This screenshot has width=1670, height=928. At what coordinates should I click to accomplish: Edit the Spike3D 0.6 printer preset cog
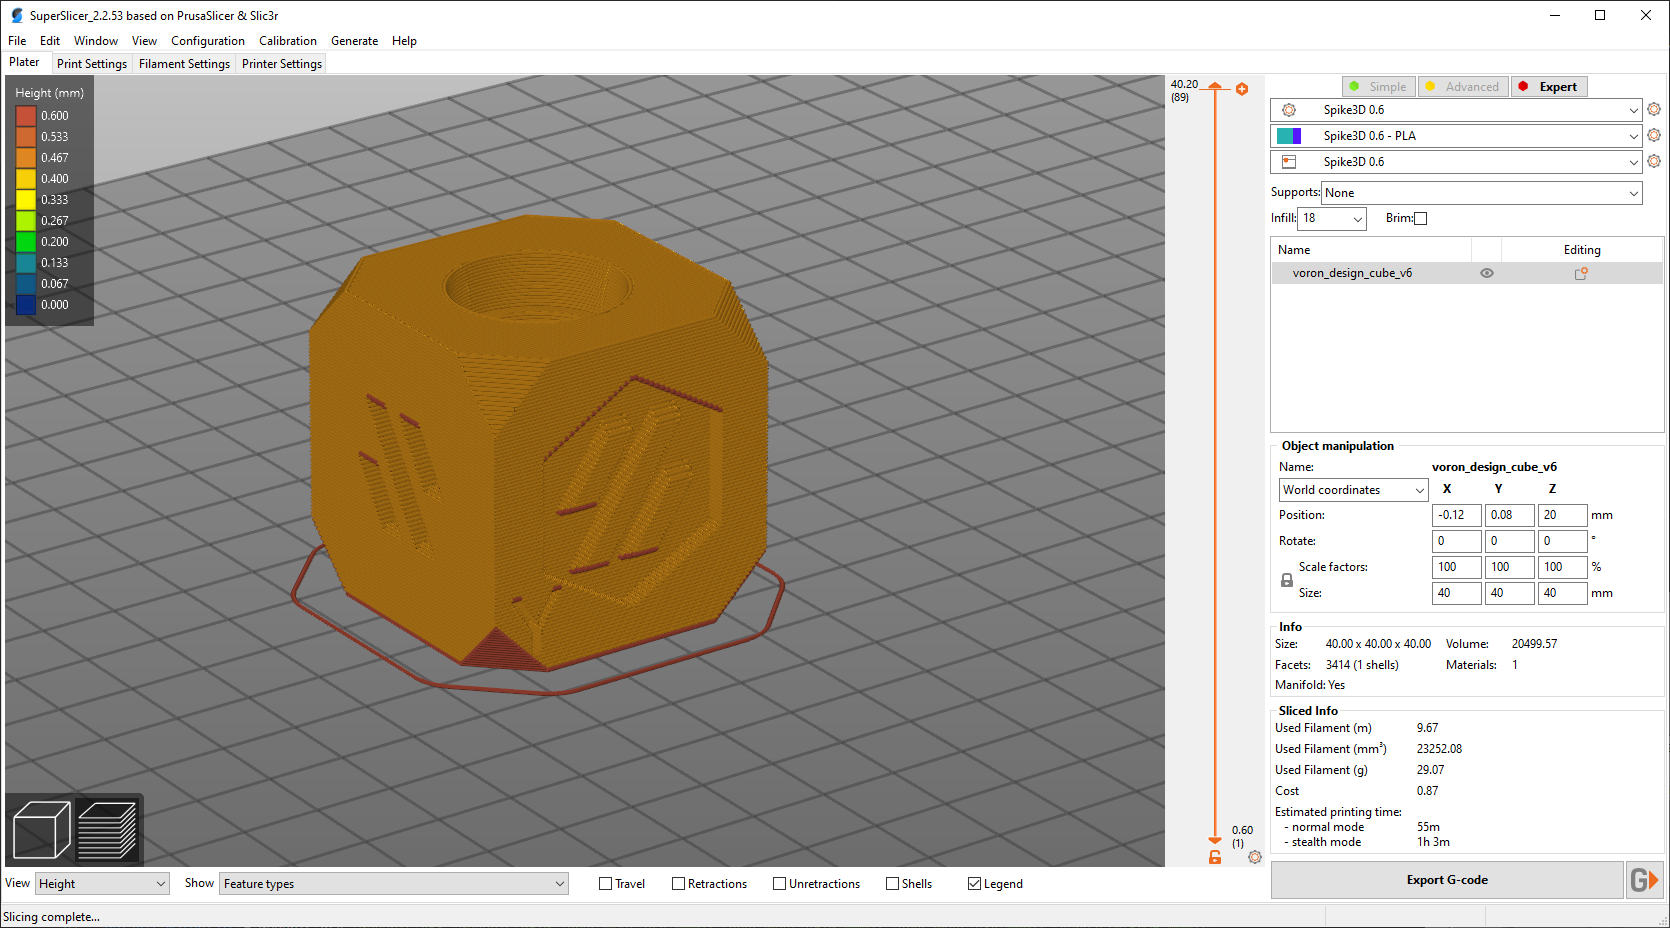[x=1654, y=161]
